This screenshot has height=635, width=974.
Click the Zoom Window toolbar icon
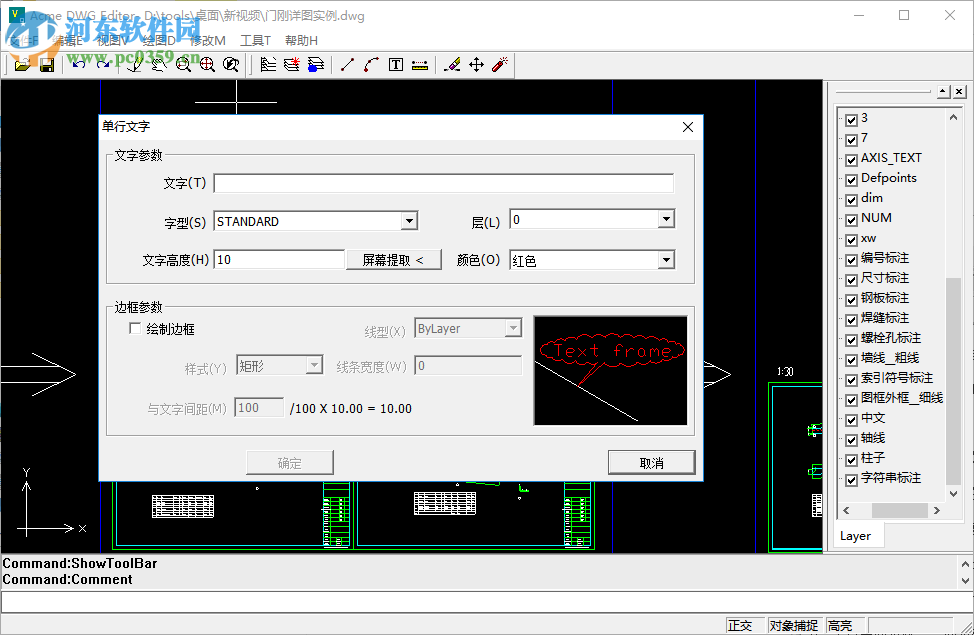182,64
